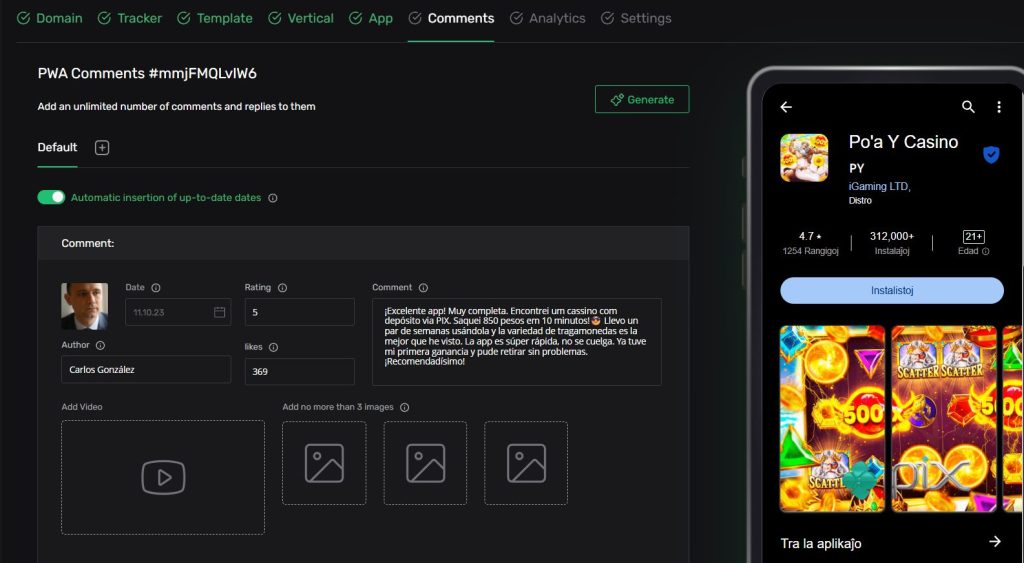Click the plus icon next to Default tab

102,148
